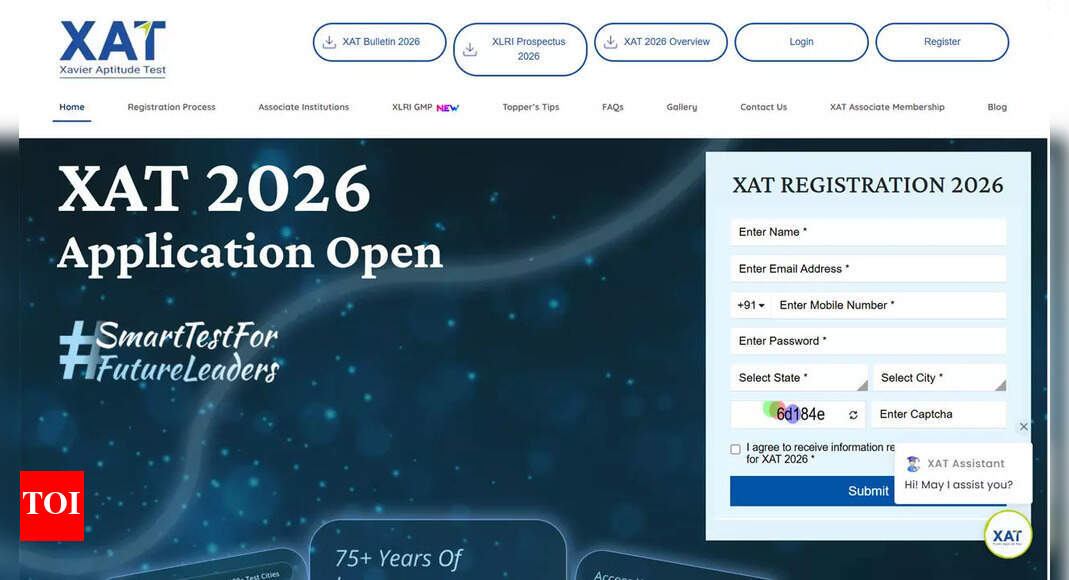1069x580 pixels.
Task: Close the XAT Assistant chat popup
Action: tap(1023, 427)
